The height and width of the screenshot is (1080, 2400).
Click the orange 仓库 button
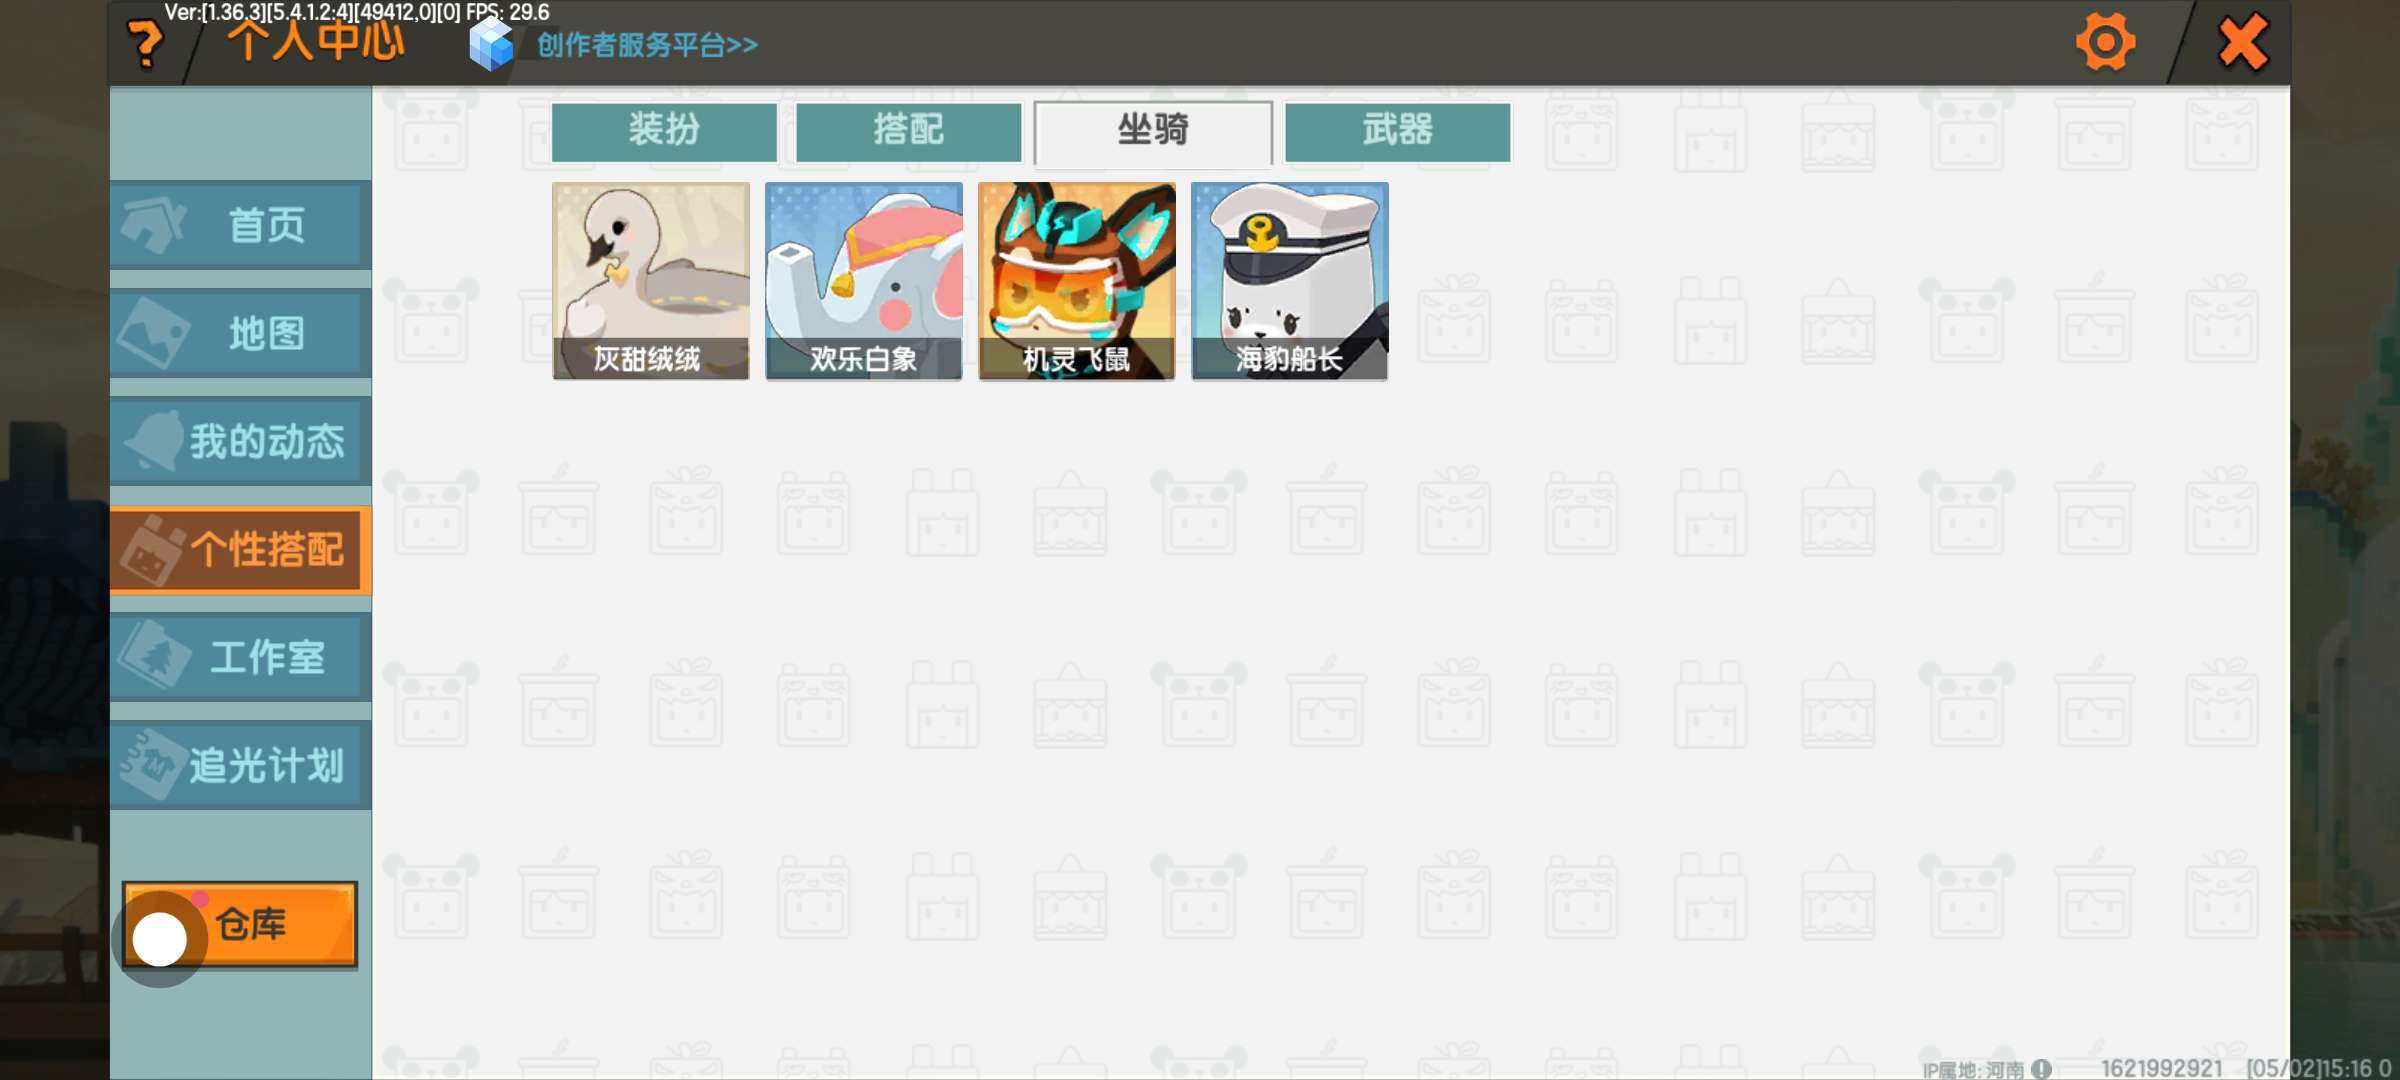point(240,924)
